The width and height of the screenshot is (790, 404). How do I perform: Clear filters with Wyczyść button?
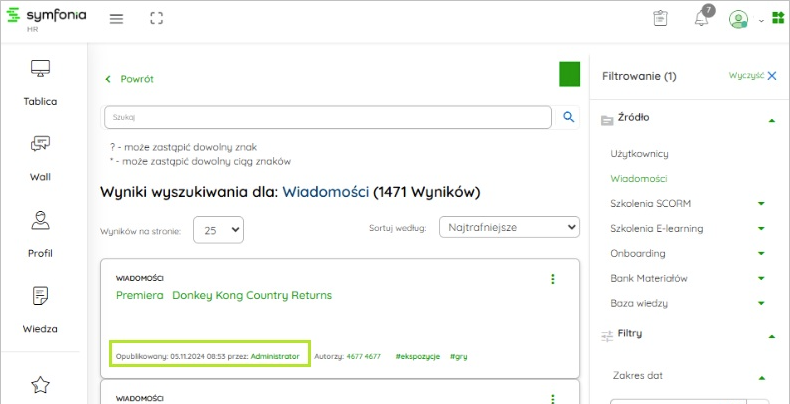(x=752, y=75)
